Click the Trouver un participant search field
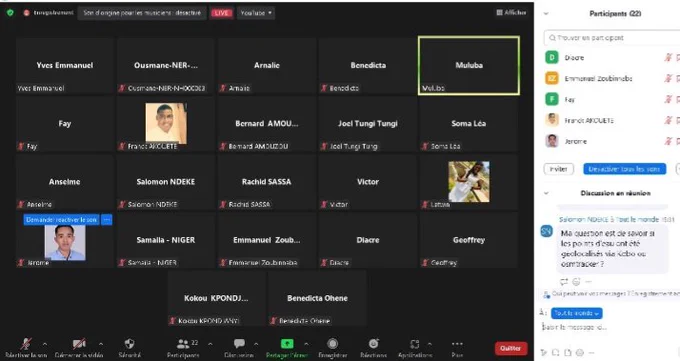The height and width of the screenshot is (361, 680). tap(612, 38)
